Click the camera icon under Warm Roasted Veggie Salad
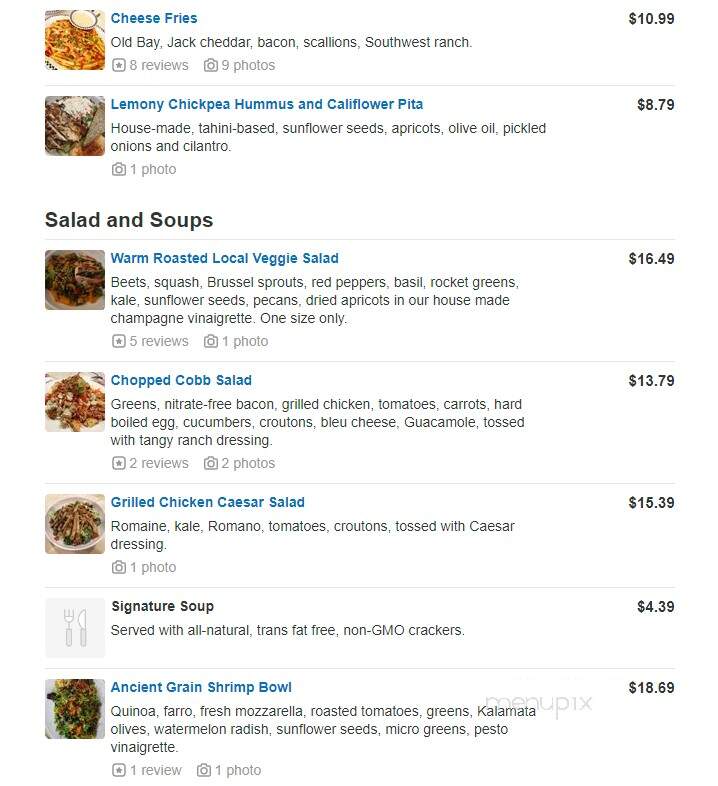 coord(211,341)
